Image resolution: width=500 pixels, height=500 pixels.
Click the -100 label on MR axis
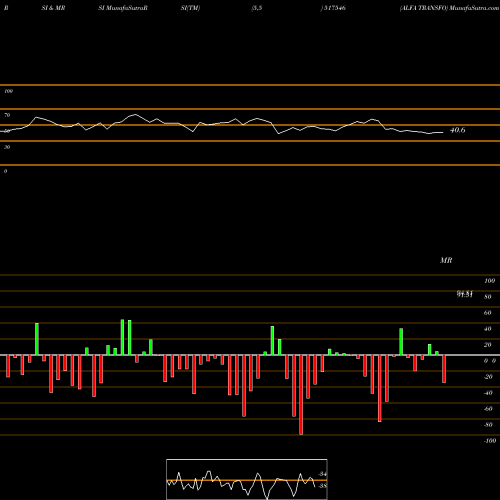click(x=489, y=441)
